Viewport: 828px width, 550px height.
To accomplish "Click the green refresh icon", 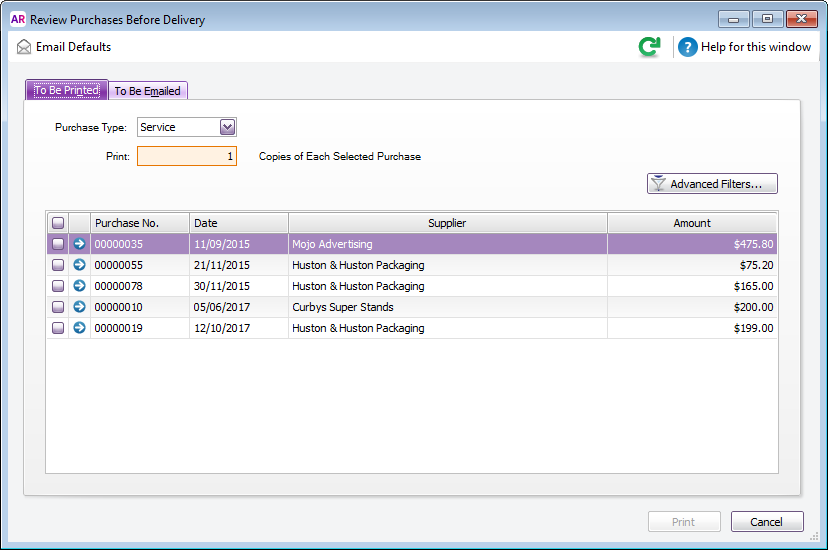I will (x=650, y=47).
